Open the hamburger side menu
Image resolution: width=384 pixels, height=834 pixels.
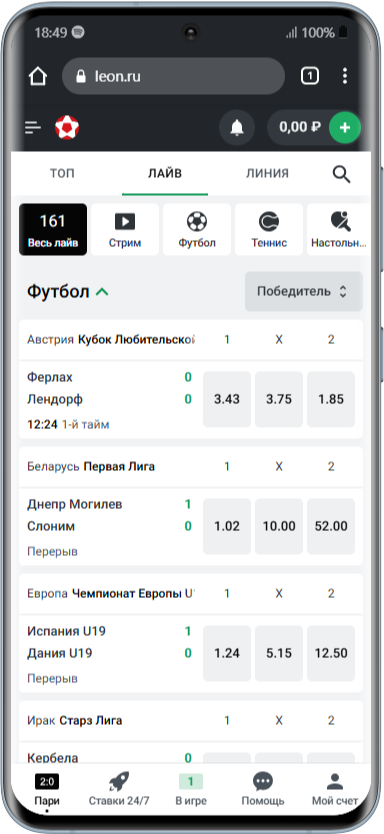point(33,128)
